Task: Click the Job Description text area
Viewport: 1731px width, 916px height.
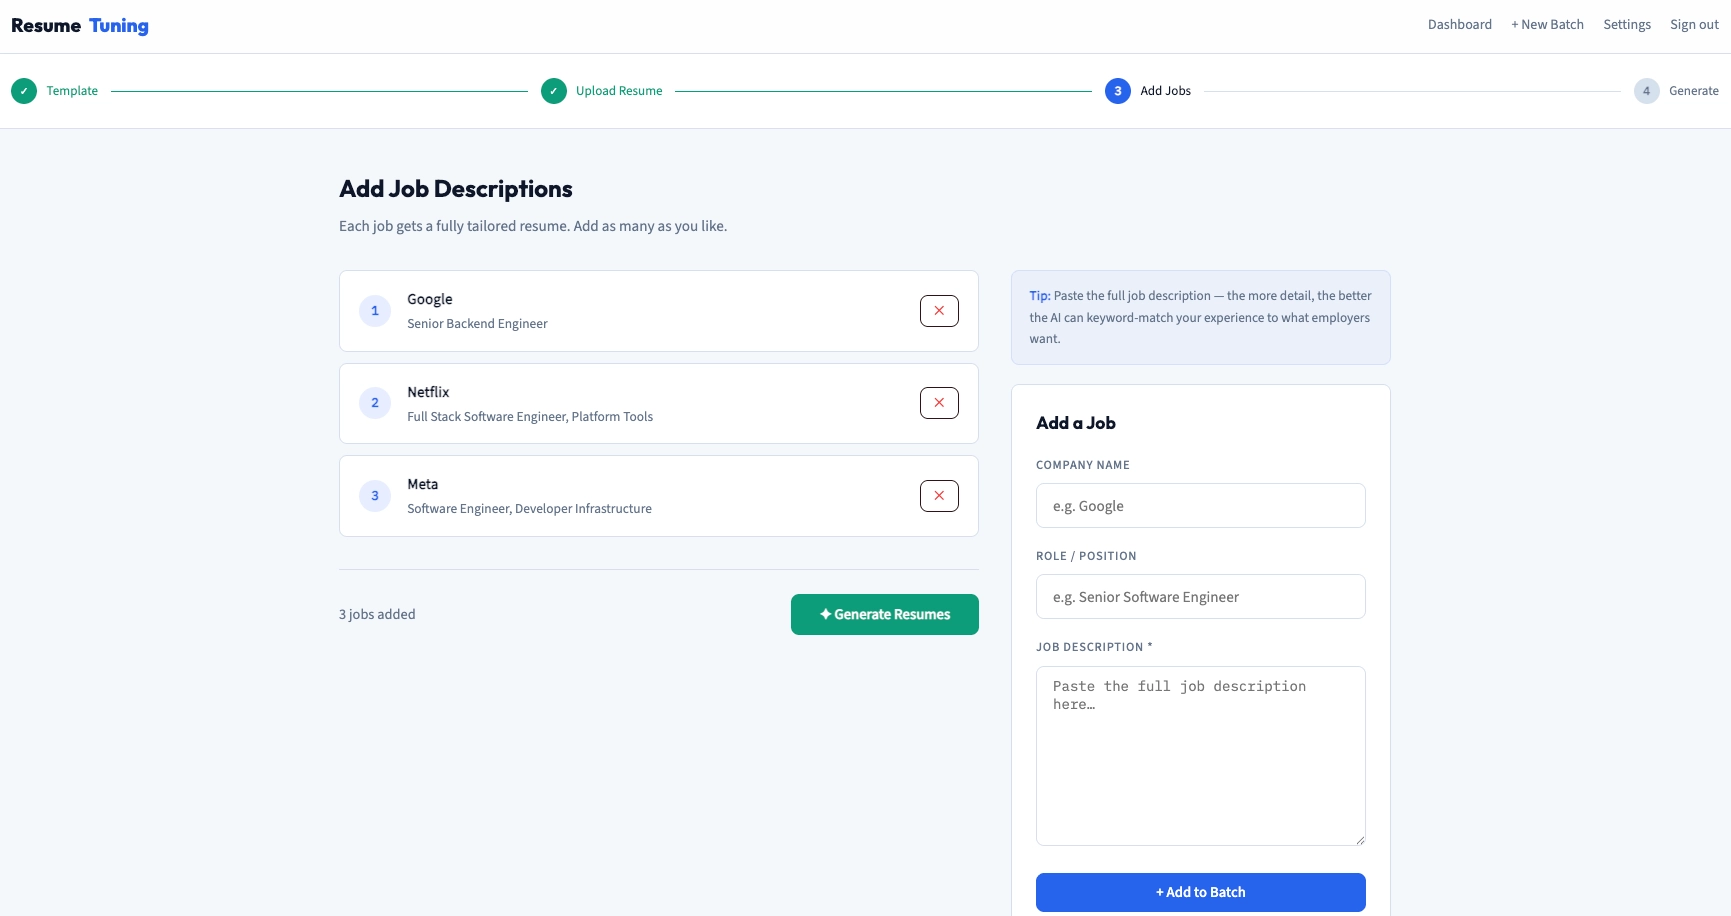Action: [x=1199, y=756]
